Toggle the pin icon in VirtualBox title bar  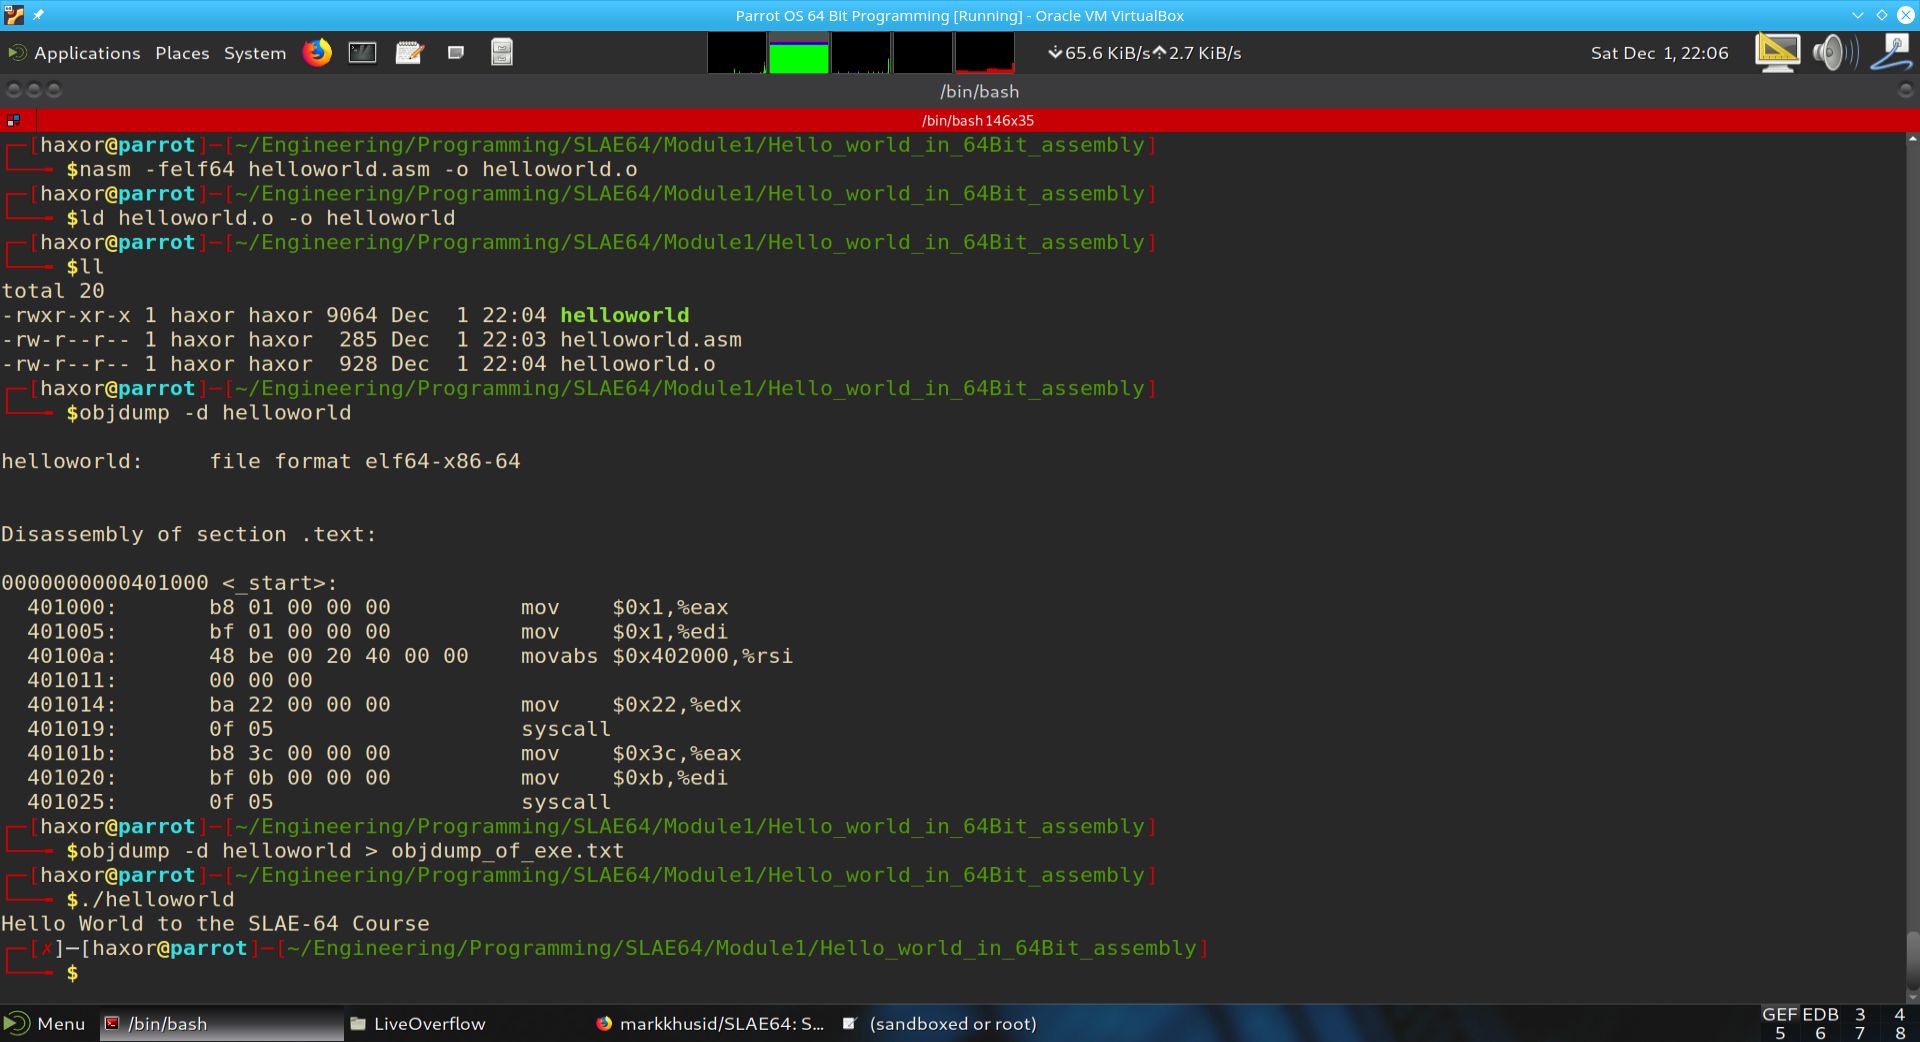(38, 15)
